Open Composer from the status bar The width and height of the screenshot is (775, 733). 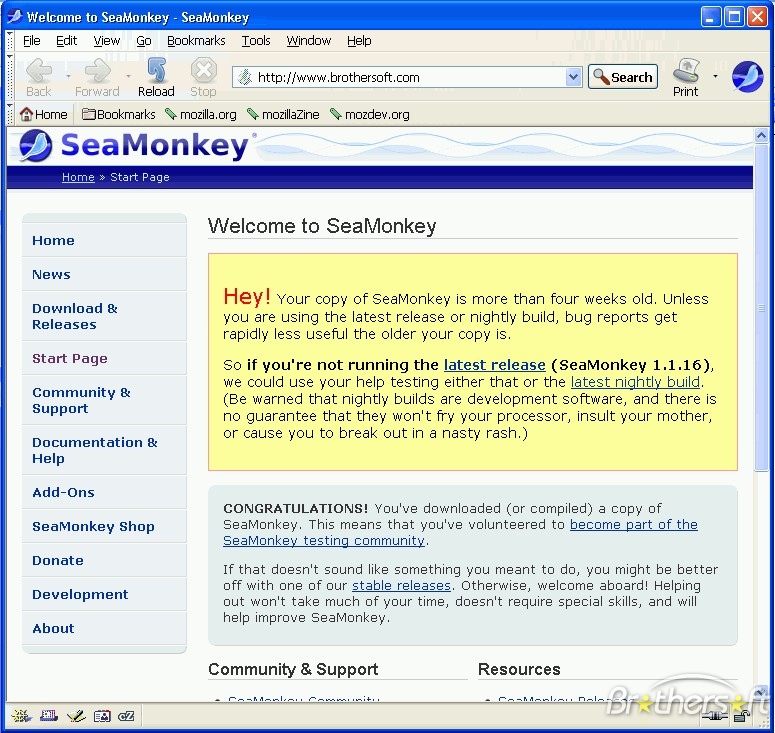coord(76,715)
